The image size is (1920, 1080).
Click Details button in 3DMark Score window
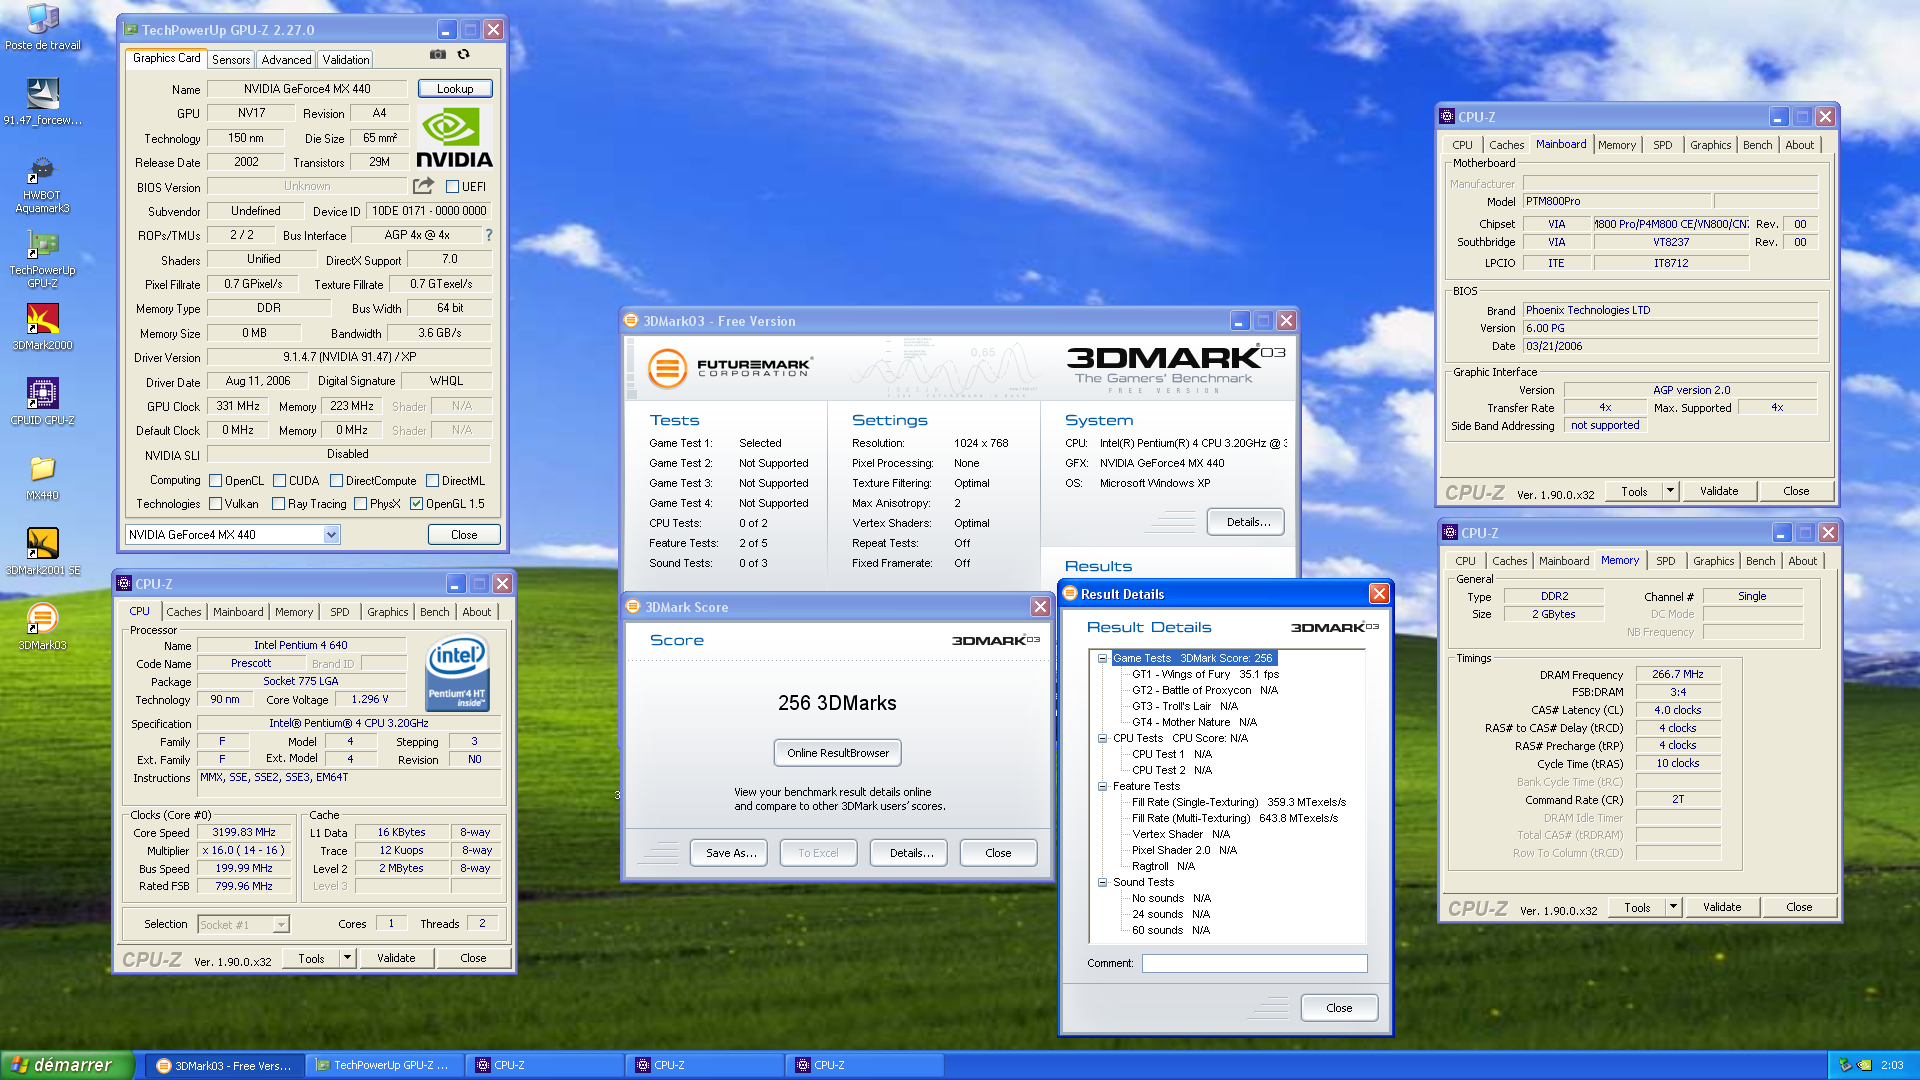tap(911, 853)
